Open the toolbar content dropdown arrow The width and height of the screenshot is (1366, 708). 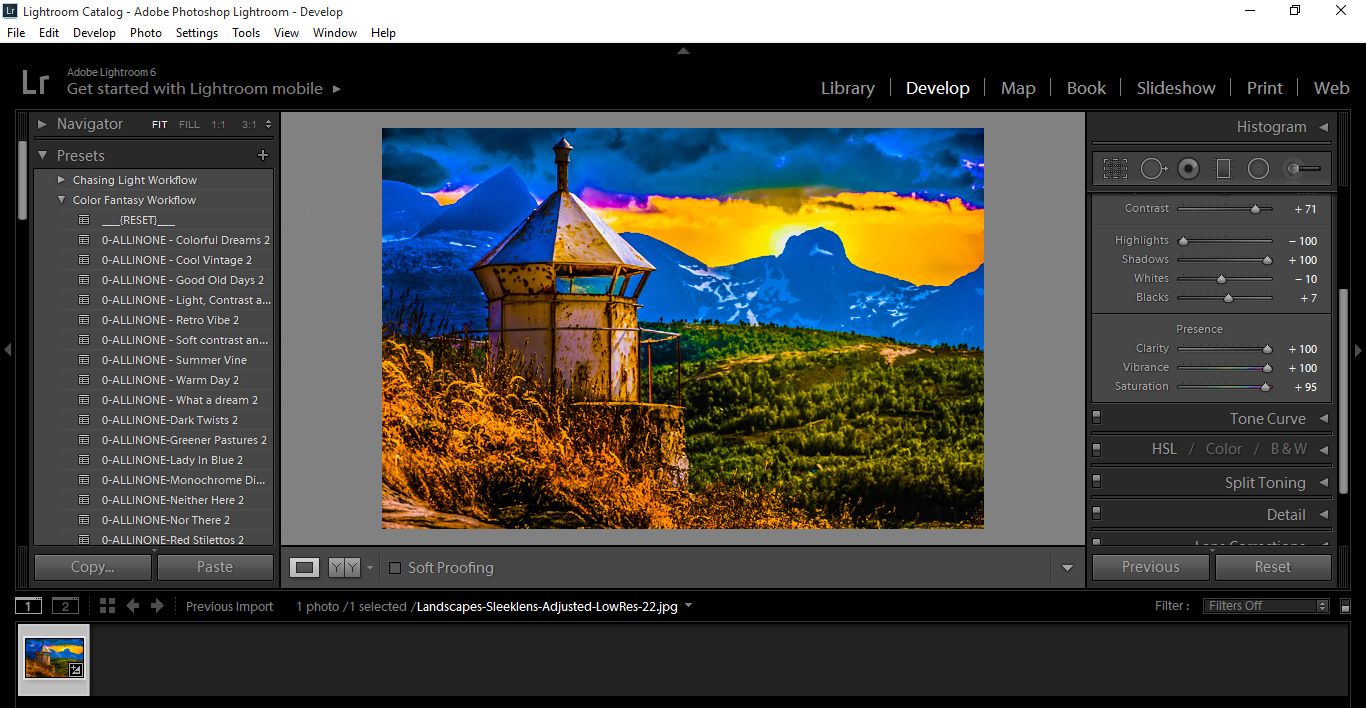pyautogui.click(x=1067, y=568)
